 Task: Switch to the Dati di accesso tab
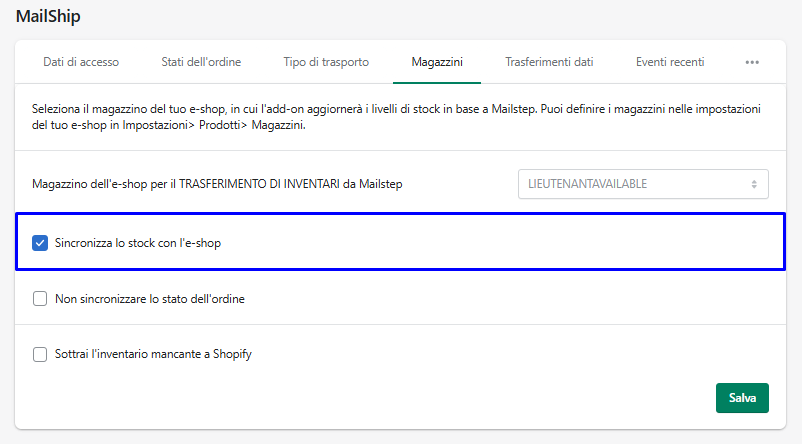pos(81,62)
